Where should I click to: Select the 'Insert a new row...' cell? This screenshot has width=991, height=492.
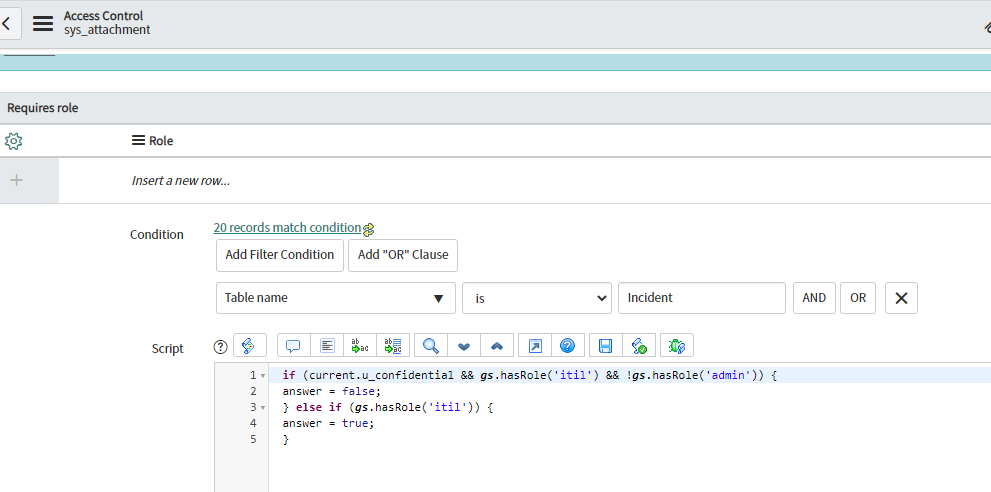click(180, 181)
